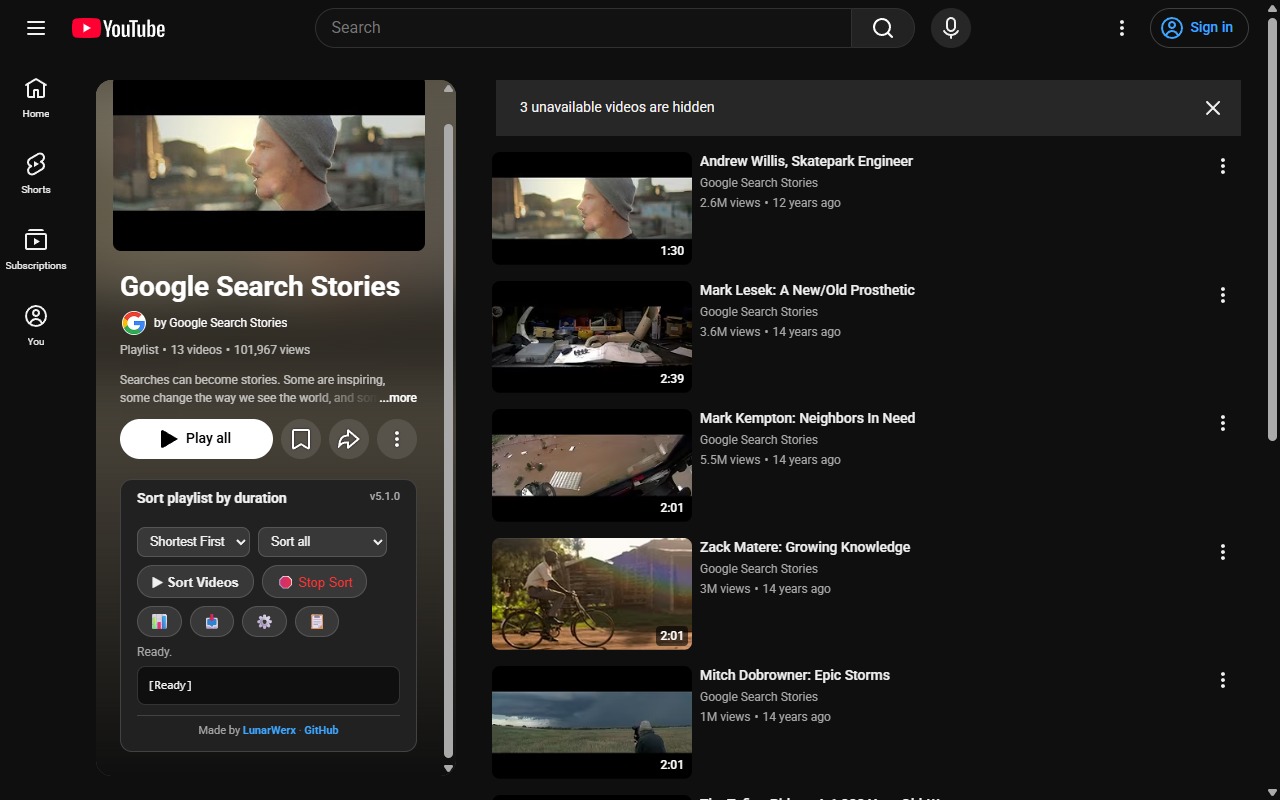Dismiss the unavailable videos hidden notice
The width and height of the screenshot is (1280, 800).
coord(1213,108)
